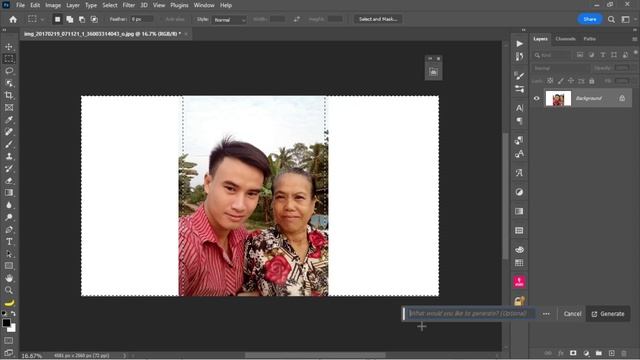Image resolution: width=640 pixels, height=360 pixels.
Task: Select the Lasso tool
Action: [9, 71]
